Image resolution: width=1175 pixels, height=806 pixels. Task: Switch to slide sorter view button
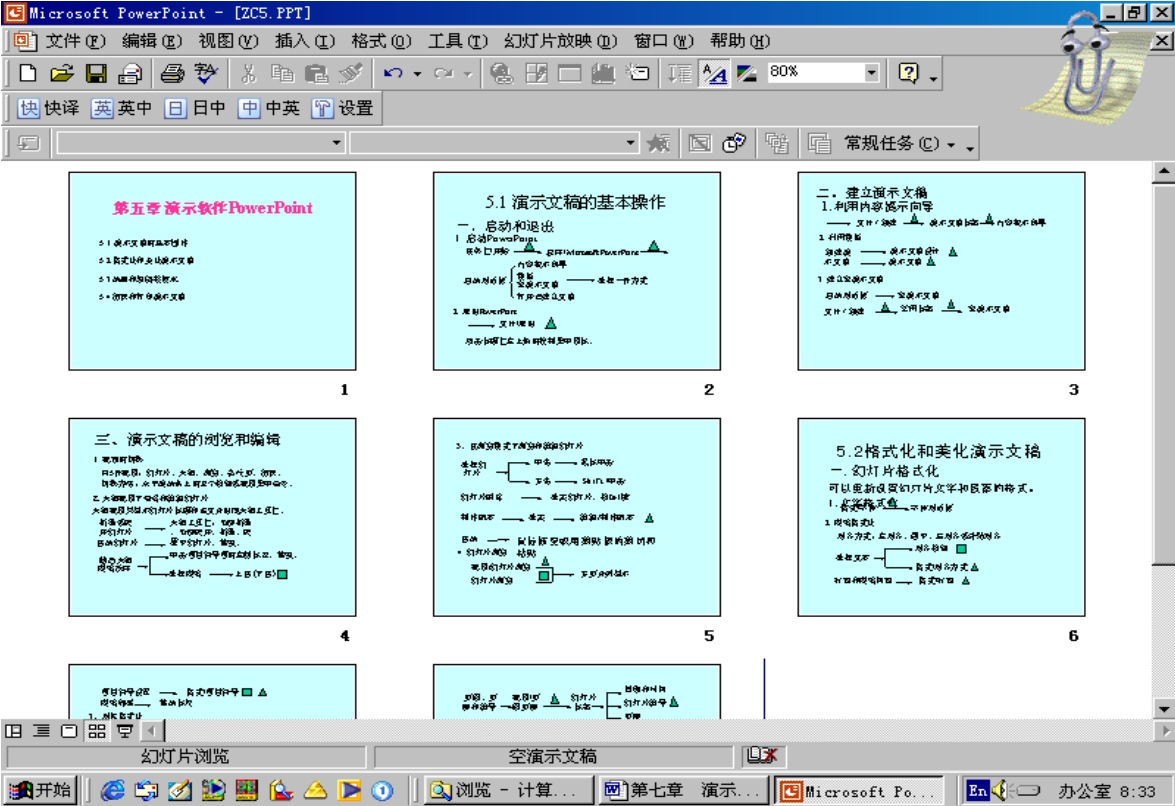(x=96, y=731)
